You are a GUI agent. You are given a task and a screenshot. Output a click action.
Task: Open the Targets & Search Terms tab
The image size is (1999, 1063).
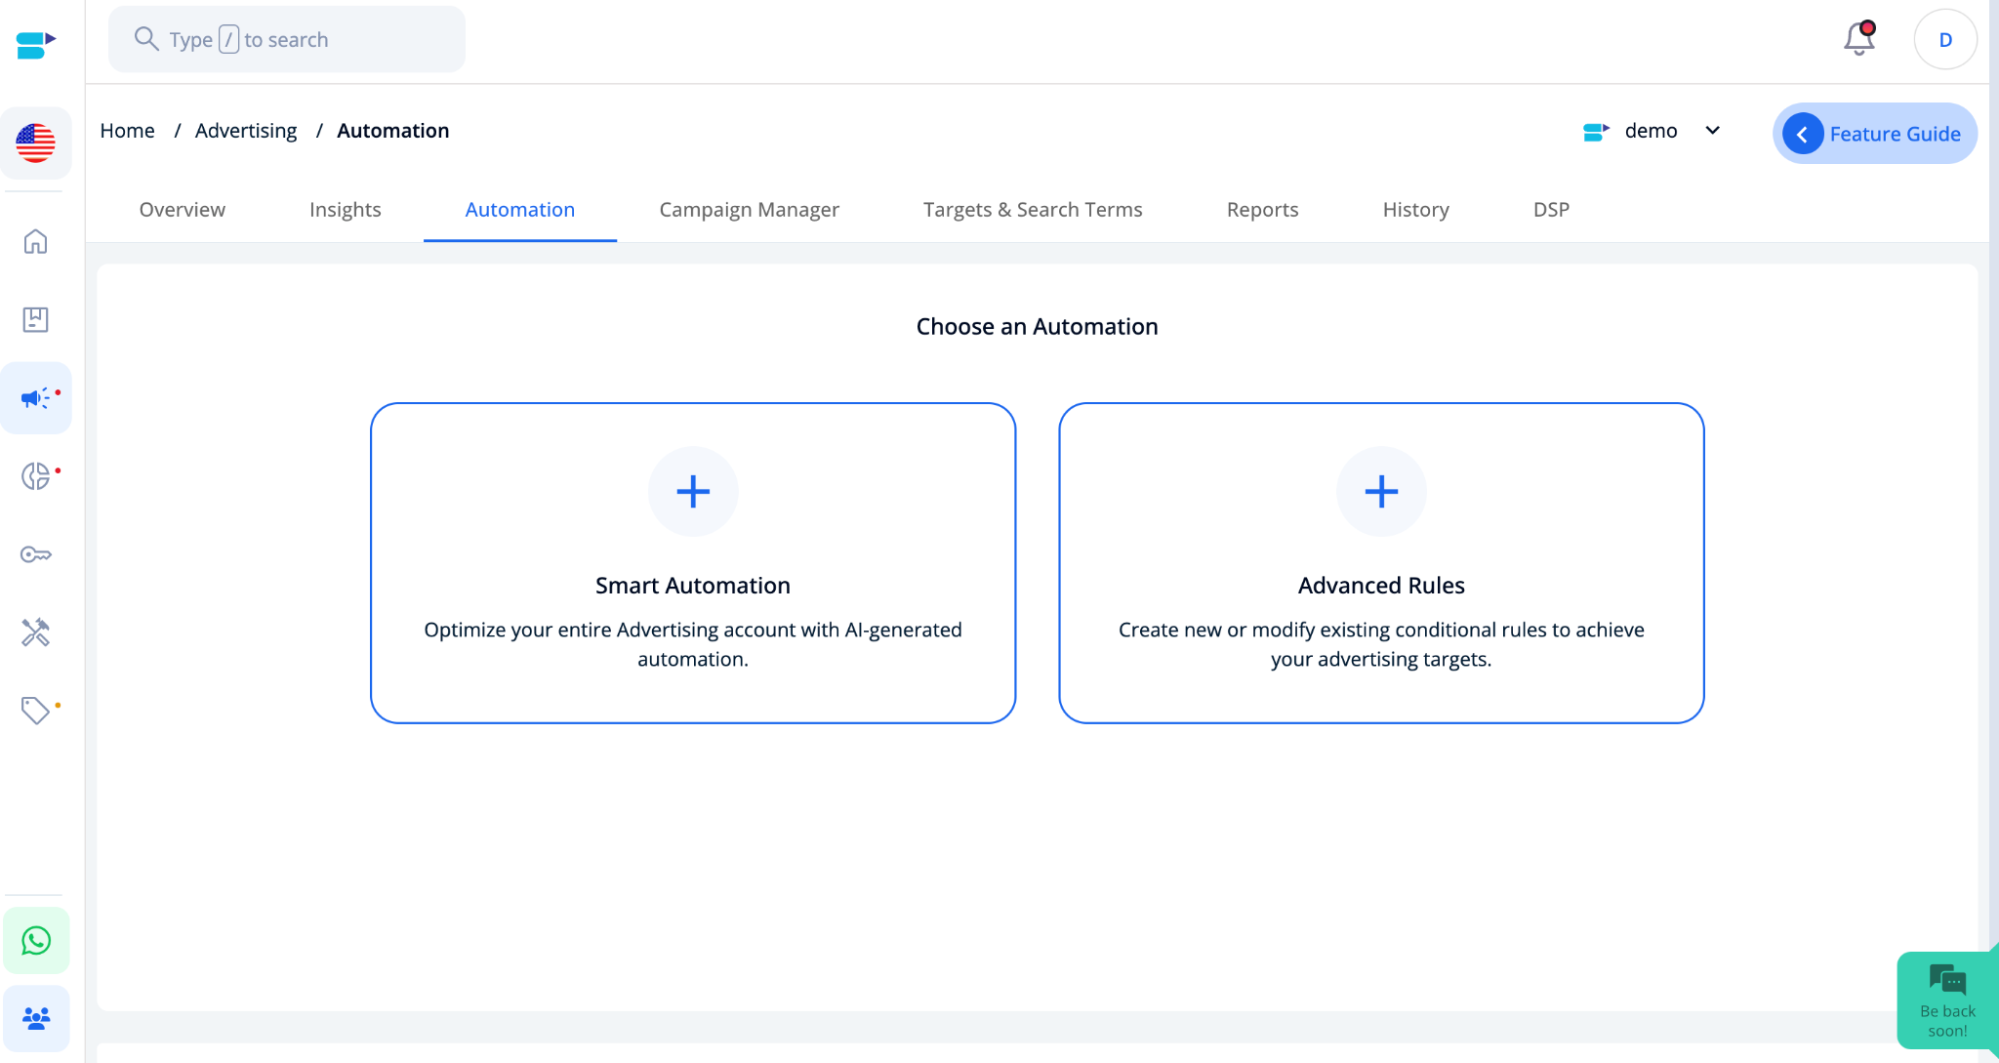1032,209
